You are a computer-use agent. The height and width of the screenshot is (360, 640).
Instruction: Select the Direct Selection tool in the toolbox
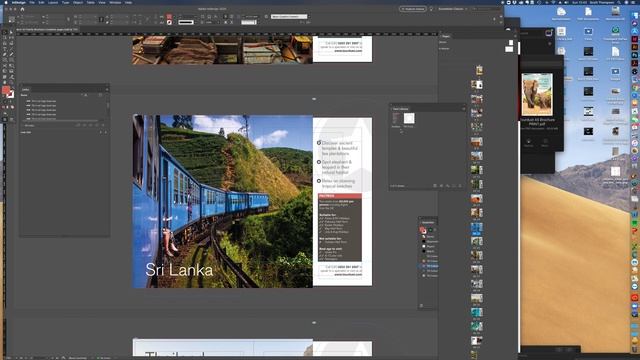pyautogui.click(x=11, y=32)
